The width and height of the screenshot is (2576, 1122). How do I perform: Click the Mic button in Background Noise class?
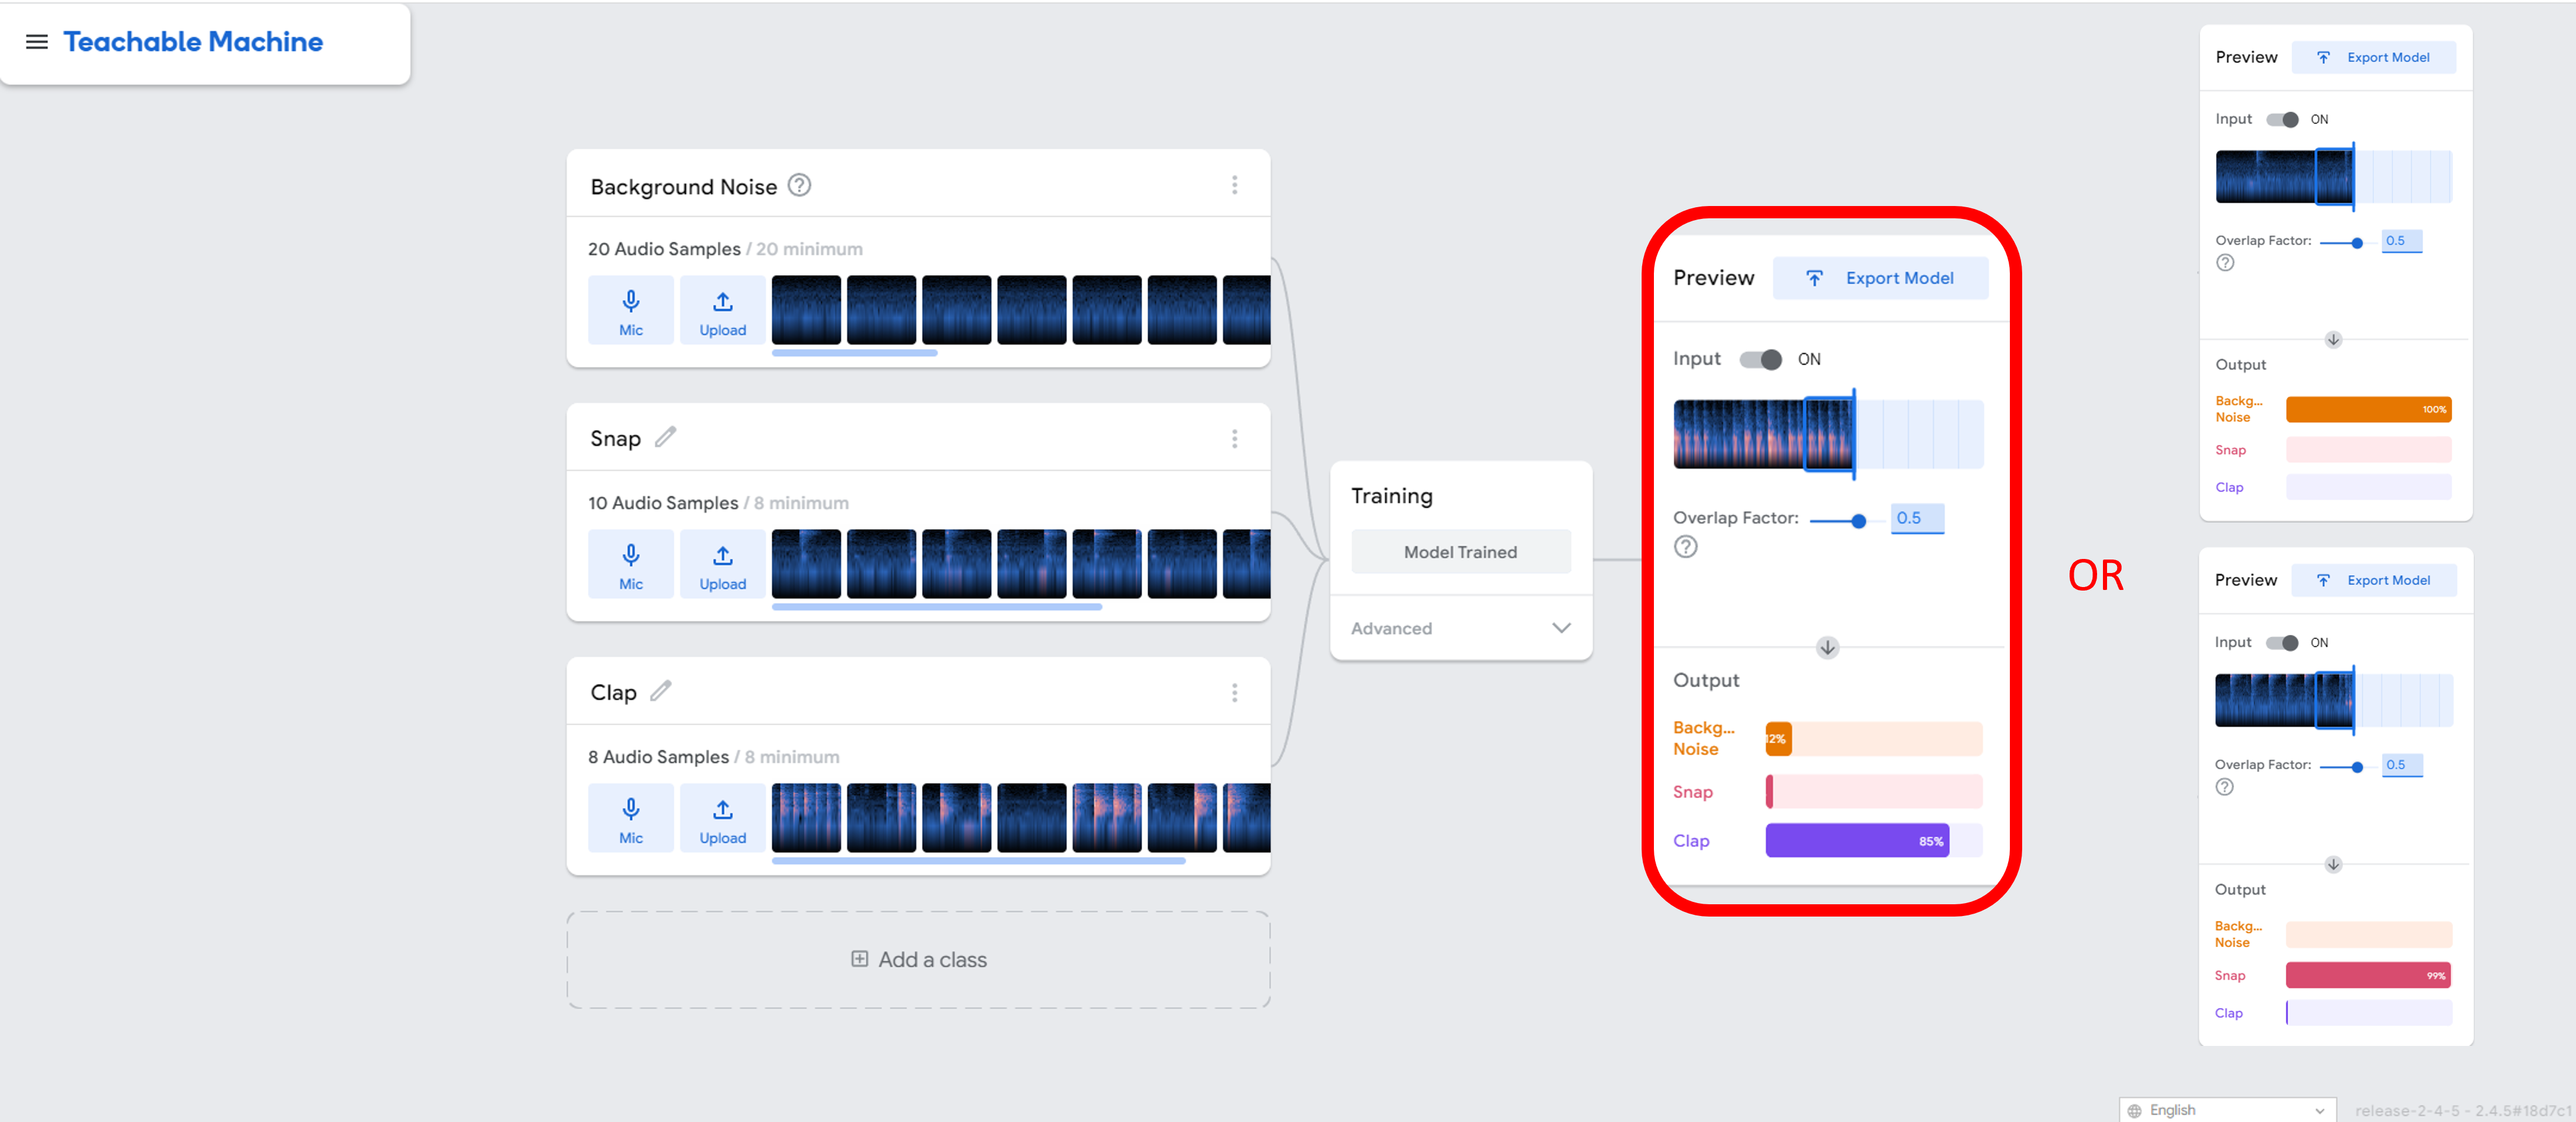click(630, 311)
